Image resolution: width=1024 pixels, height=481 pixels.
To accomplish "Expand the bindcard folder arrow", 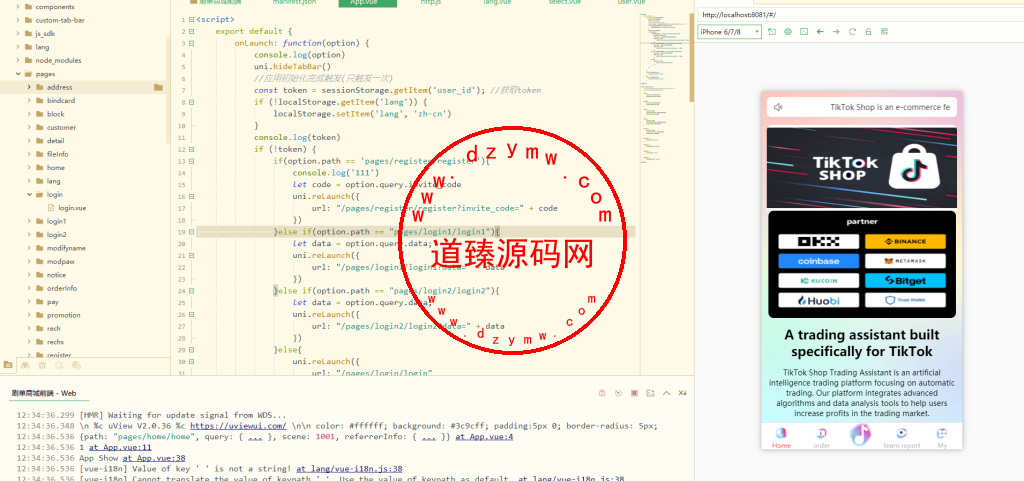I will pyautogui.click(x=29, y=101).
